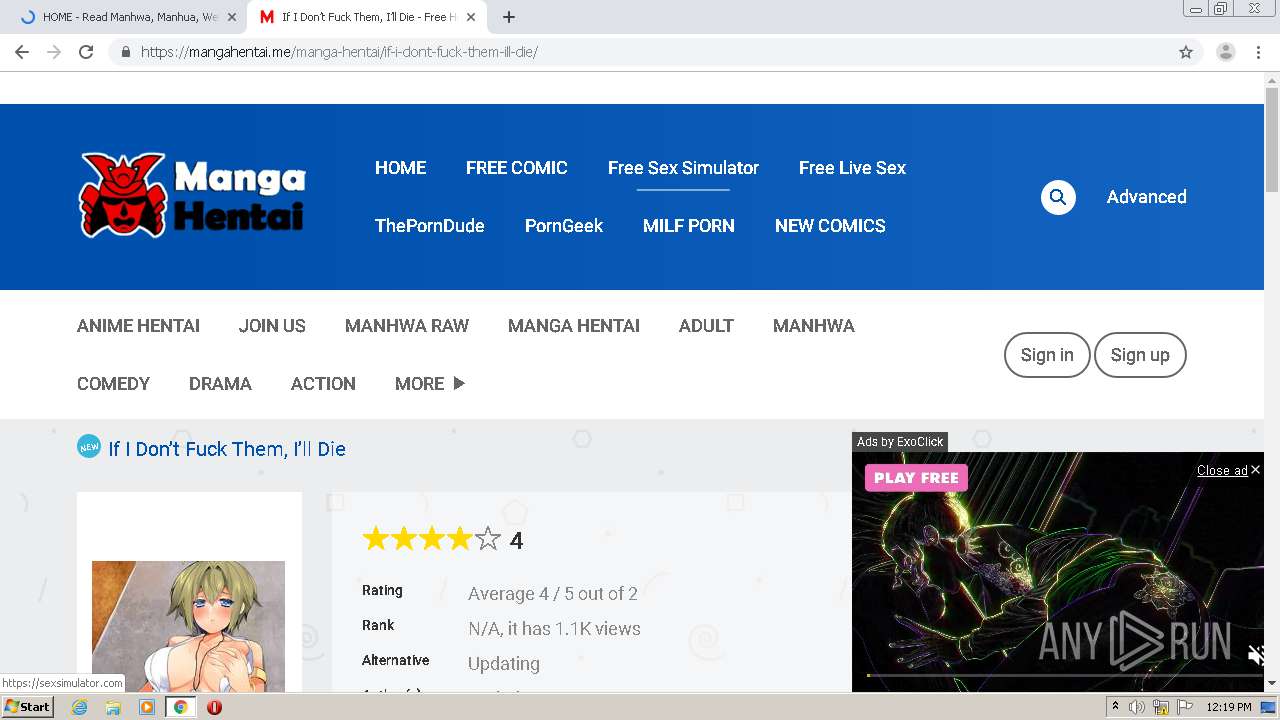
Task: Select the ACTION genre
Action: pos(323,384)
